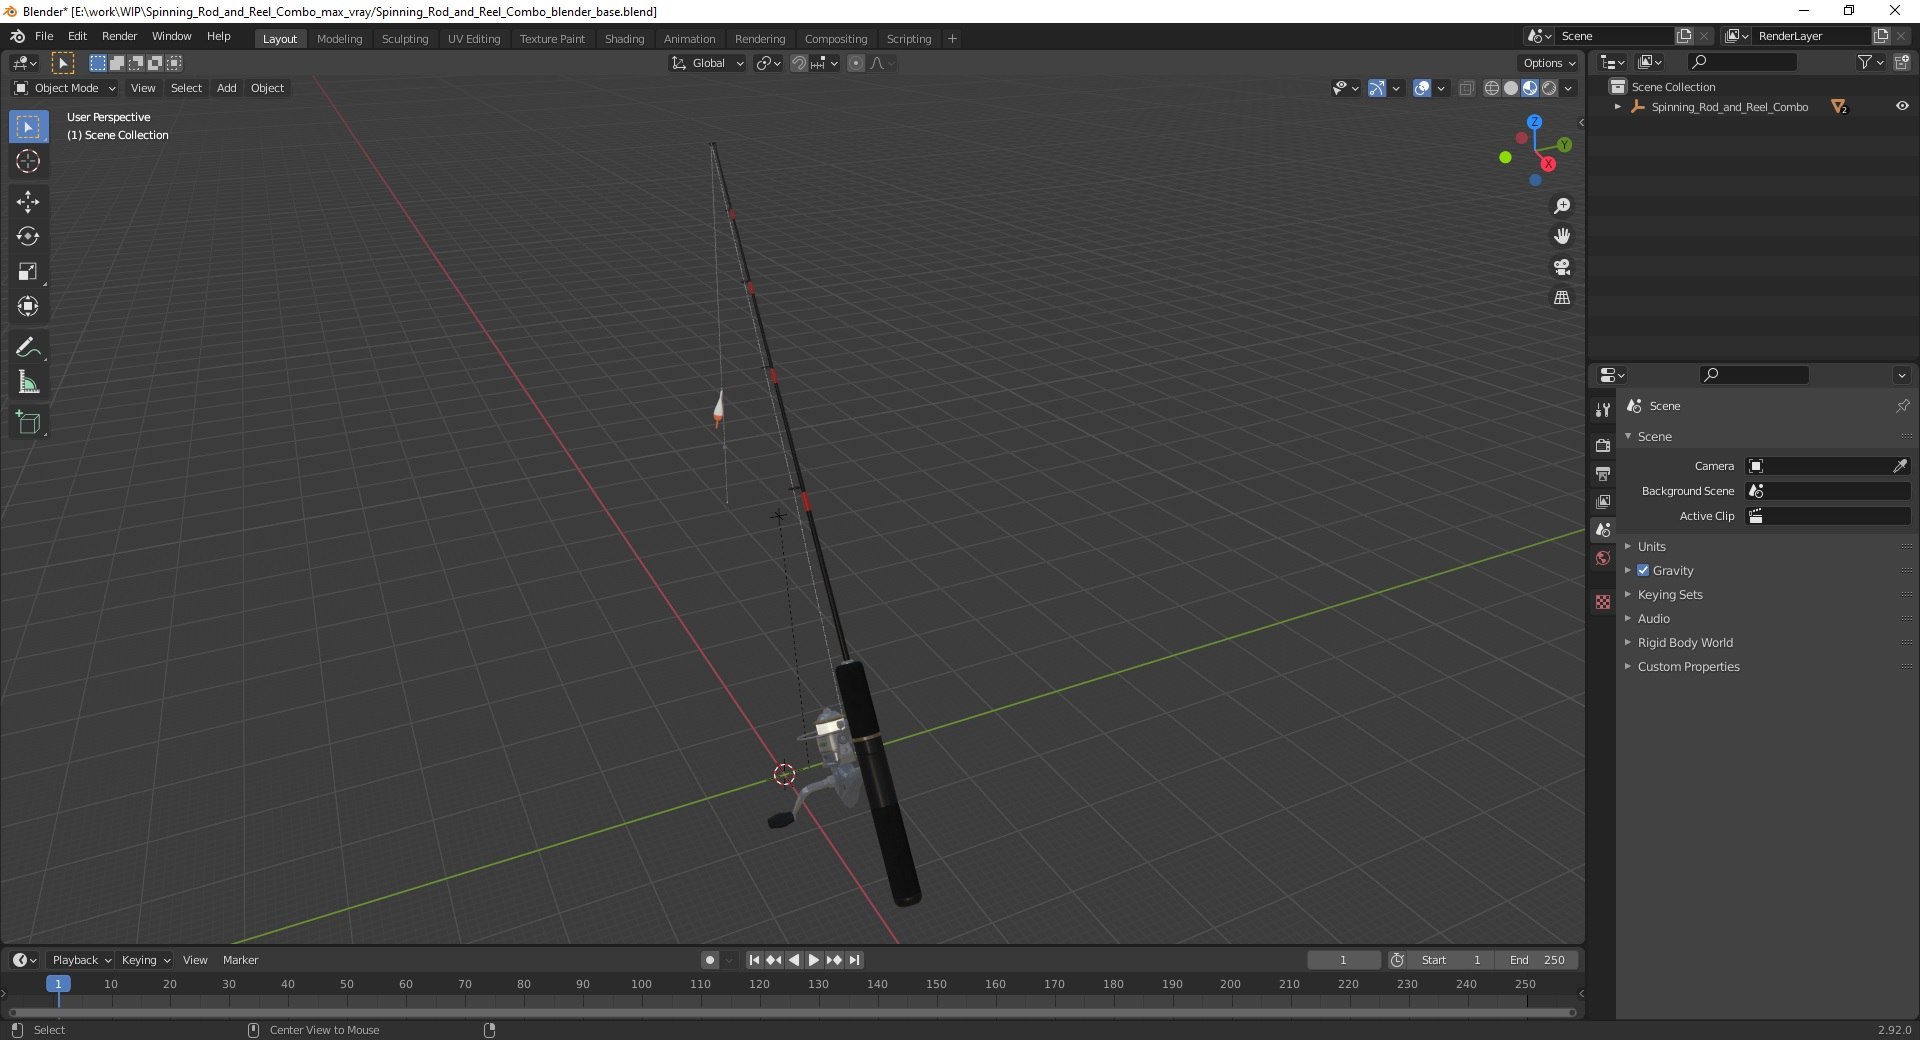Open the File menu
1920x1040 pixels.
[x=44, y=36]
